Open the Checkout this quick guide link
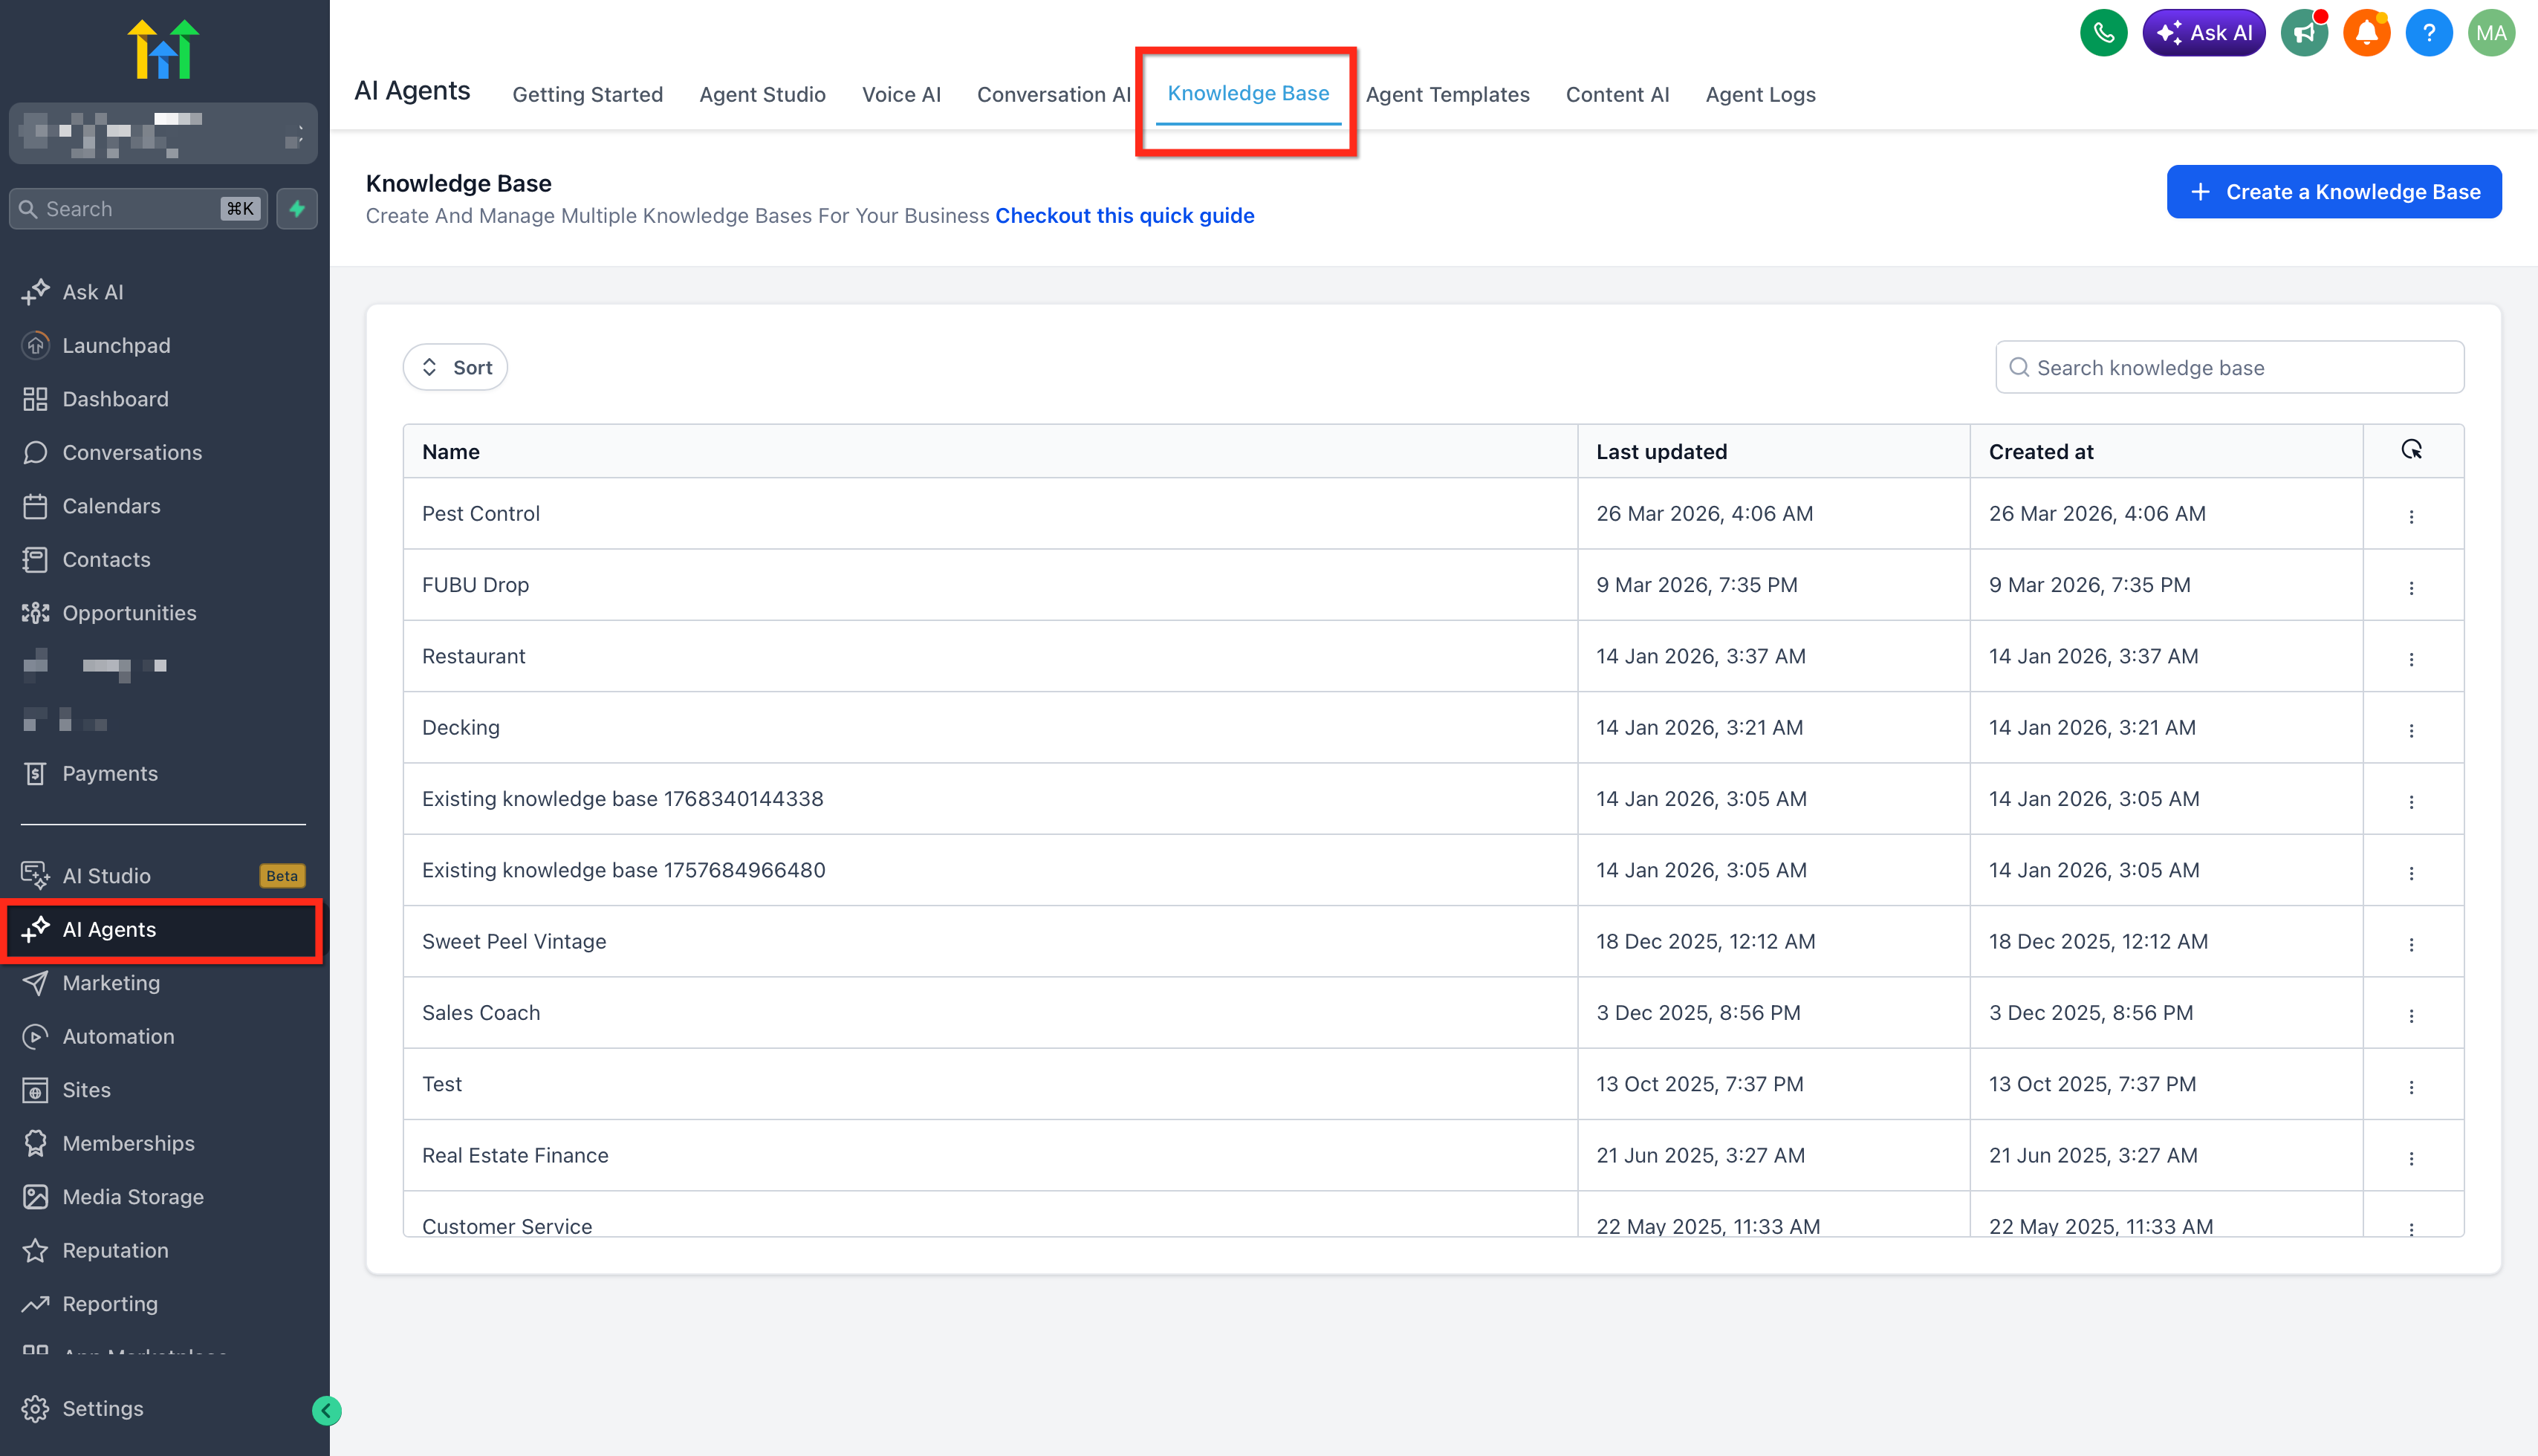 [1124, 216]
